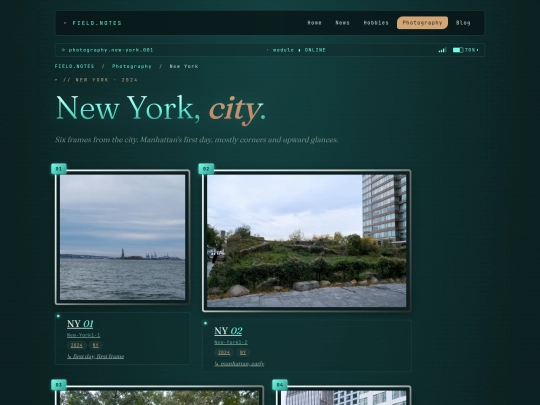This screenshot has height=405, width=540.
Task: Click the 2024 tag under NY 02
Action: tap(224, 352)
